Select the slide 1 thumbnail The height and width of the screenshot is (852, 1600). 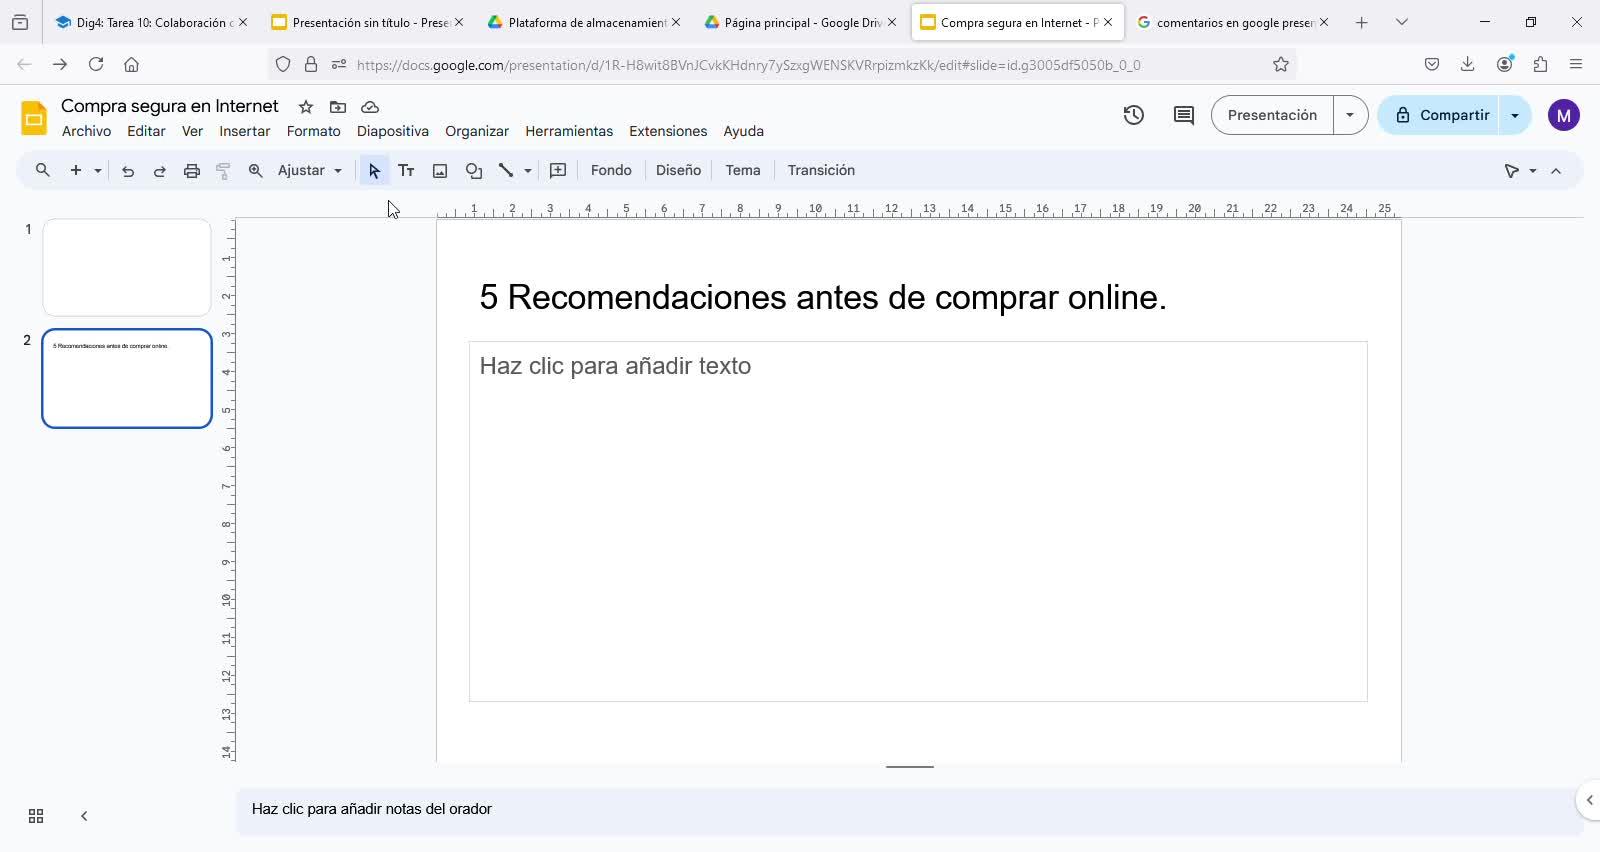pos(127,268)
